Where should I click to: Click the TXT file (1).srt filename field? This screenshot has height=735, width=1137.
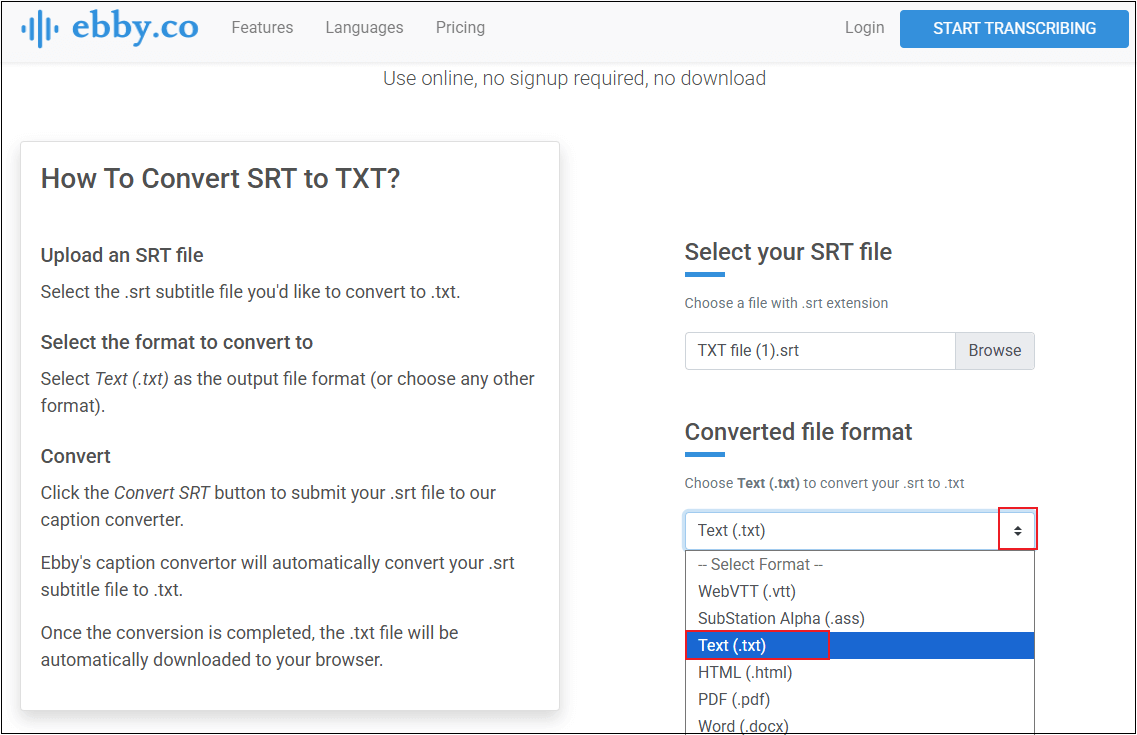[820, 350]
